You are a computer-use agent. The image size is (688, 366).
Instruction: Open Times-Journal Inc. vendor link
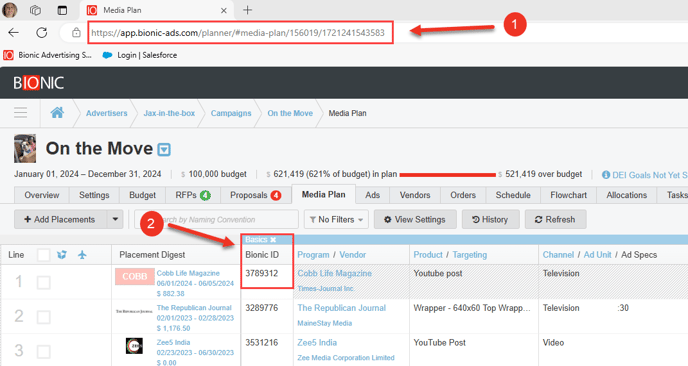(326, 288)
